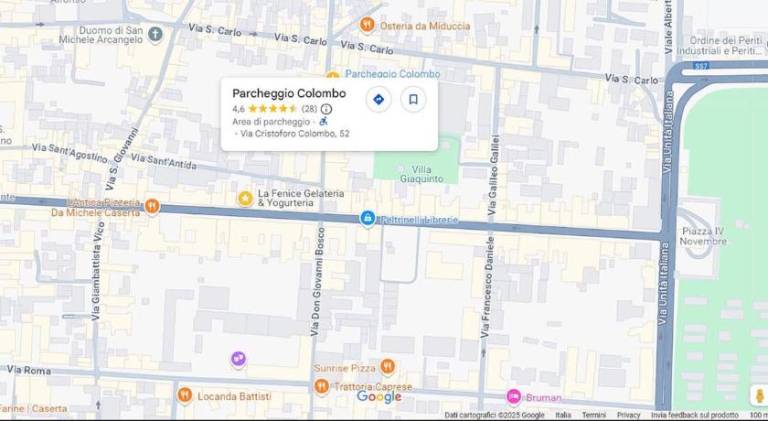The height and width of the screenshot is (421, 768).
Task: Open rating info icon next to (28)
Action: click(326, 109)
